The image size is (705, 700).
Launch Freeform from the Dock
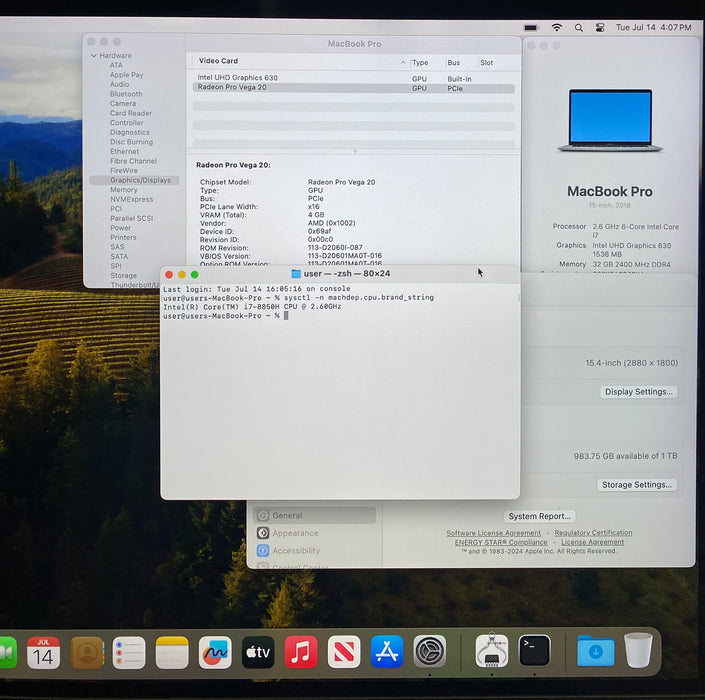coord(215,652)
